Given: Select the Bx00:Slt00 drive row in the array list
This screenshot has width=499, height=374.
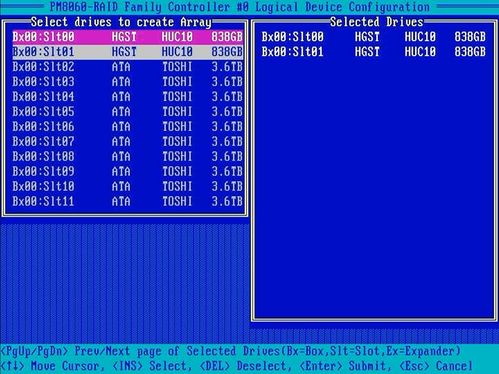Looking at the screenshot, I should (128, 37).
